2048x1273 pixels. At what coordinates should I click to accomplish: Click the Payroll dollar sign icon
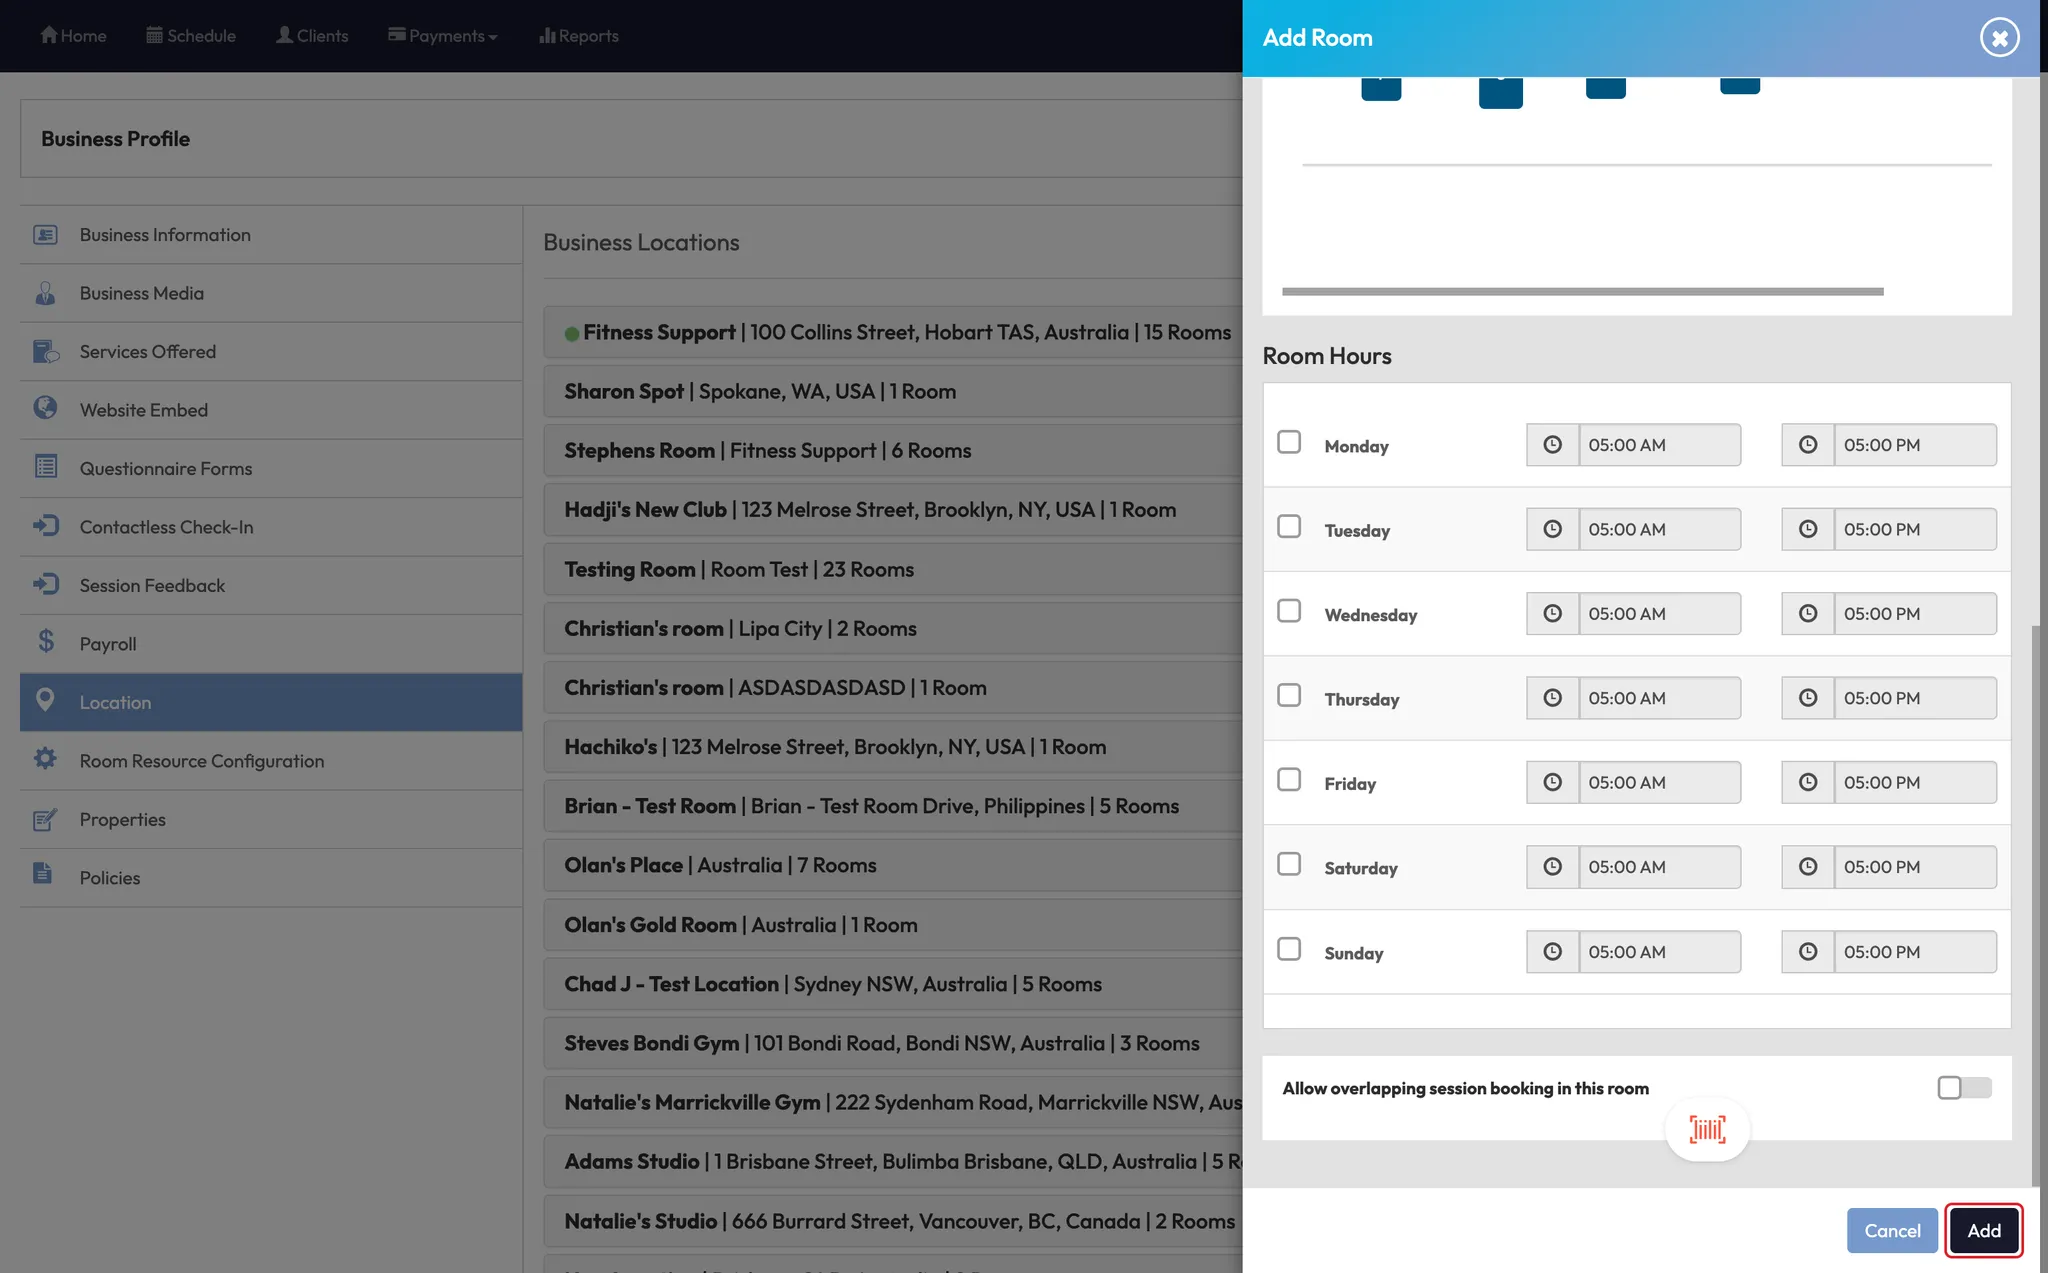(45, 642)
